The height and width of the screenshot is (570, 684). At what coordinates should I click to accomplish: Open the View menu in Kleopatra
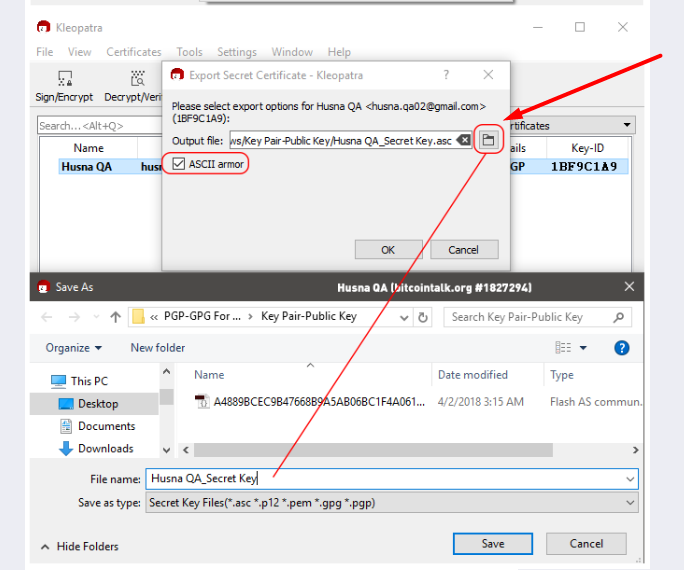[x=79, y=52]
